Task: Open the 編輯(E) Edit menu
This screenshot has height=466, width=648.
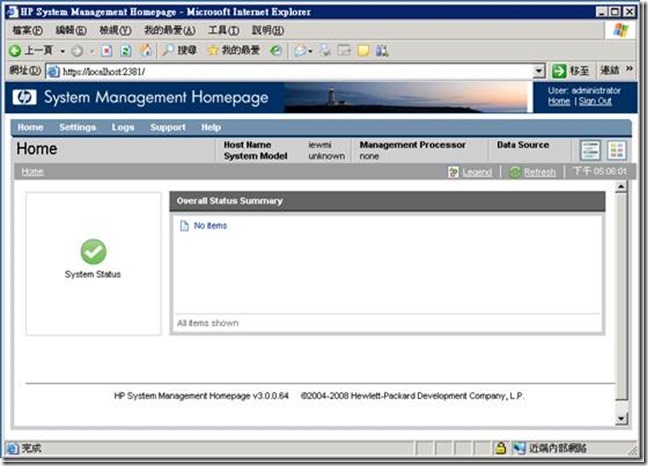Action: click(71, 30)
